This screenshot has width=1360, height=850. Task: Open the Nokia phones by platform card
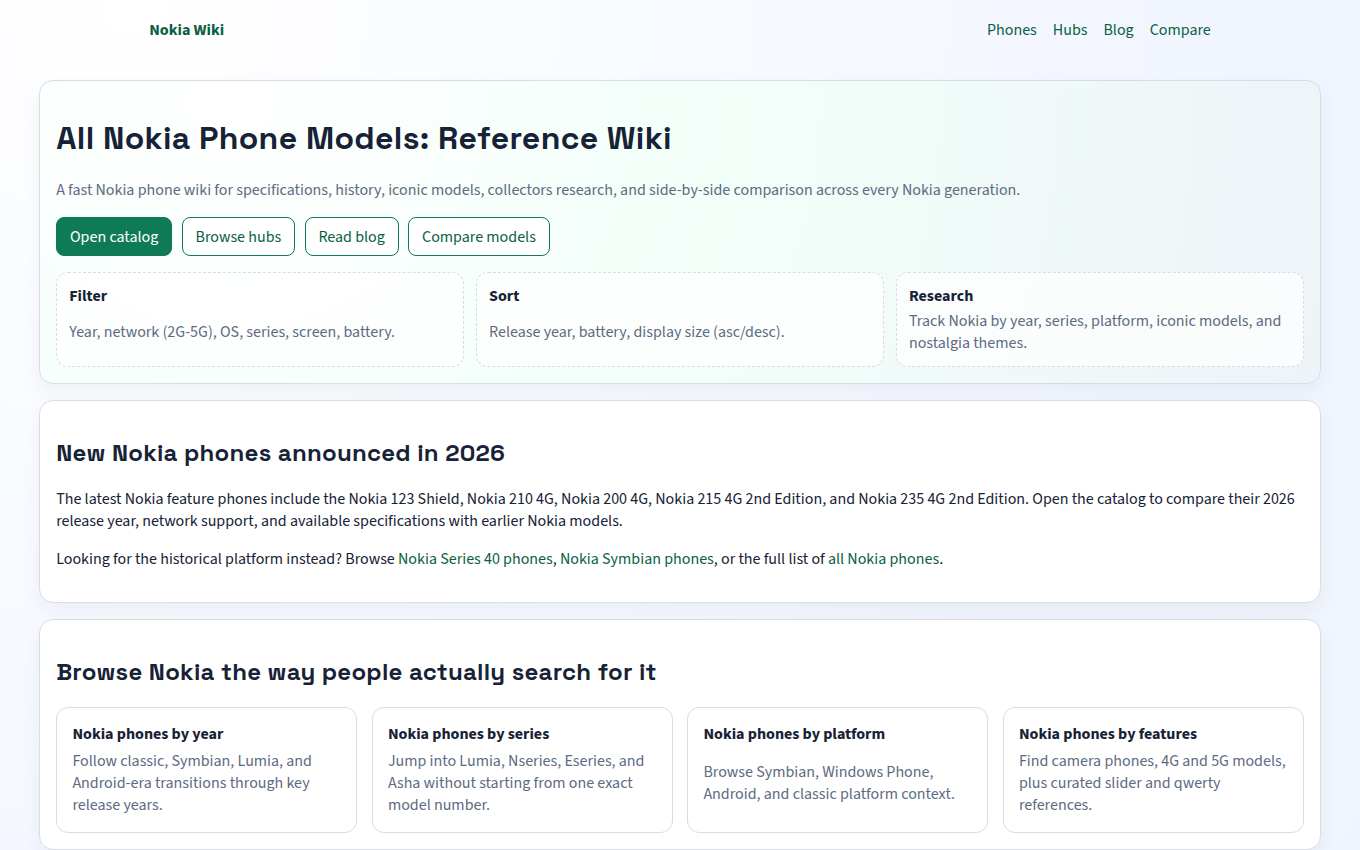tap(837, 770)
